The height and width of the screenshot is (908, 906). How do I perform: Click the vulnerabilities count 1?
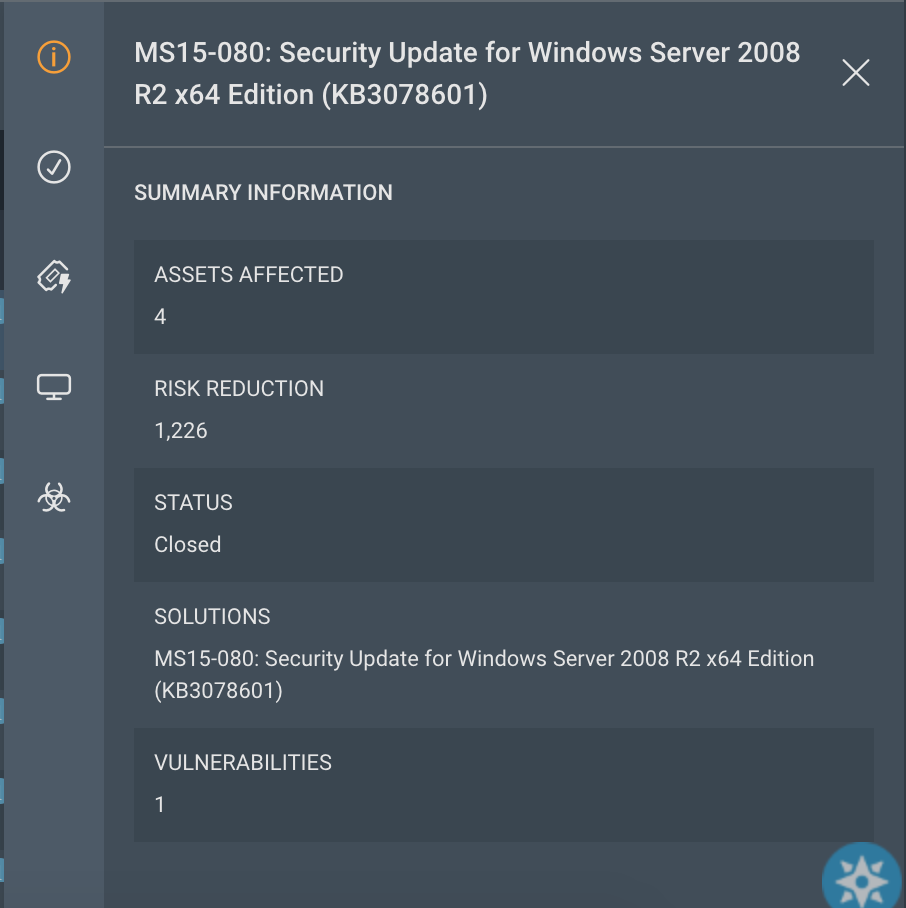(160, 804)
